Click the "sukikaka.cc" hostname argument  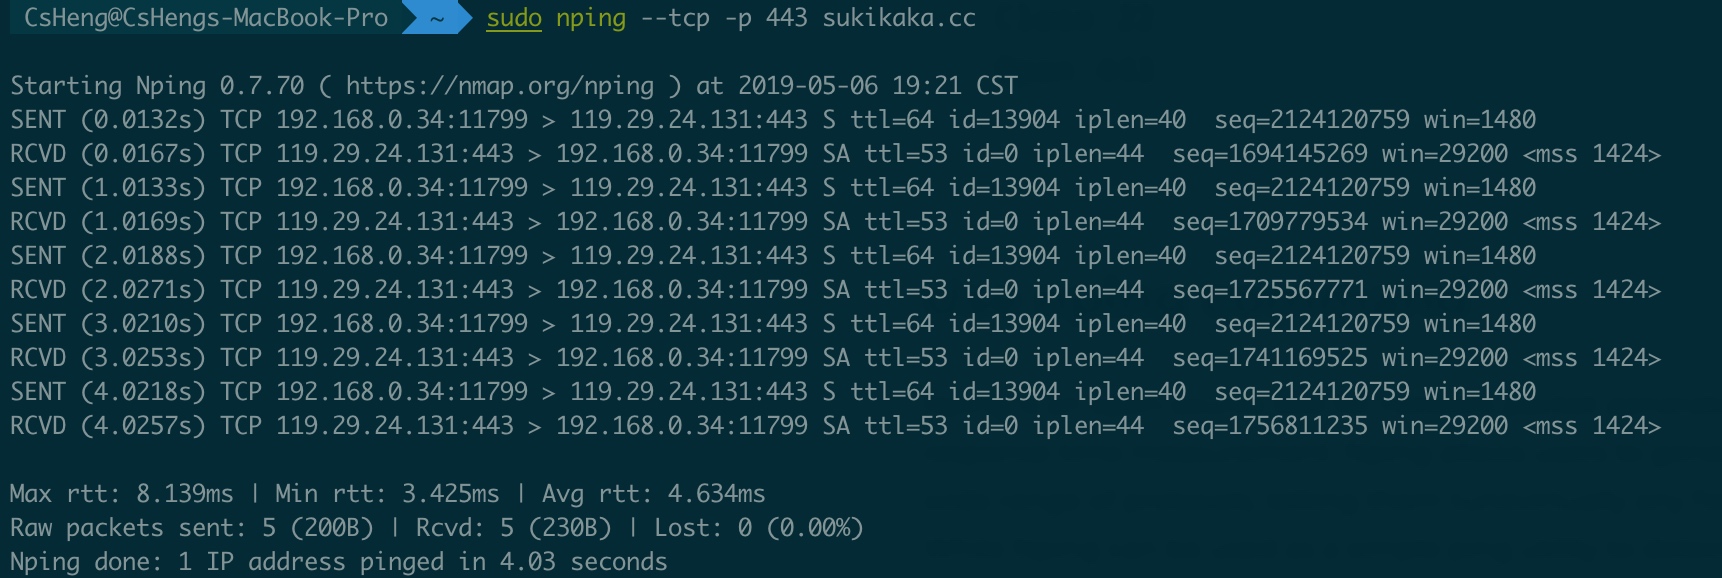(898, 18)
